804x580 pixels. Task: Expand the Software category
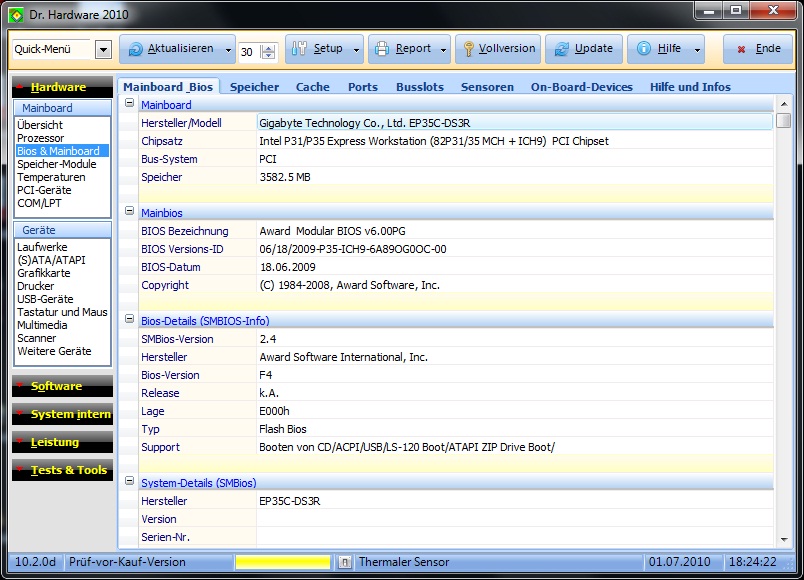click(x=62, y=386)
